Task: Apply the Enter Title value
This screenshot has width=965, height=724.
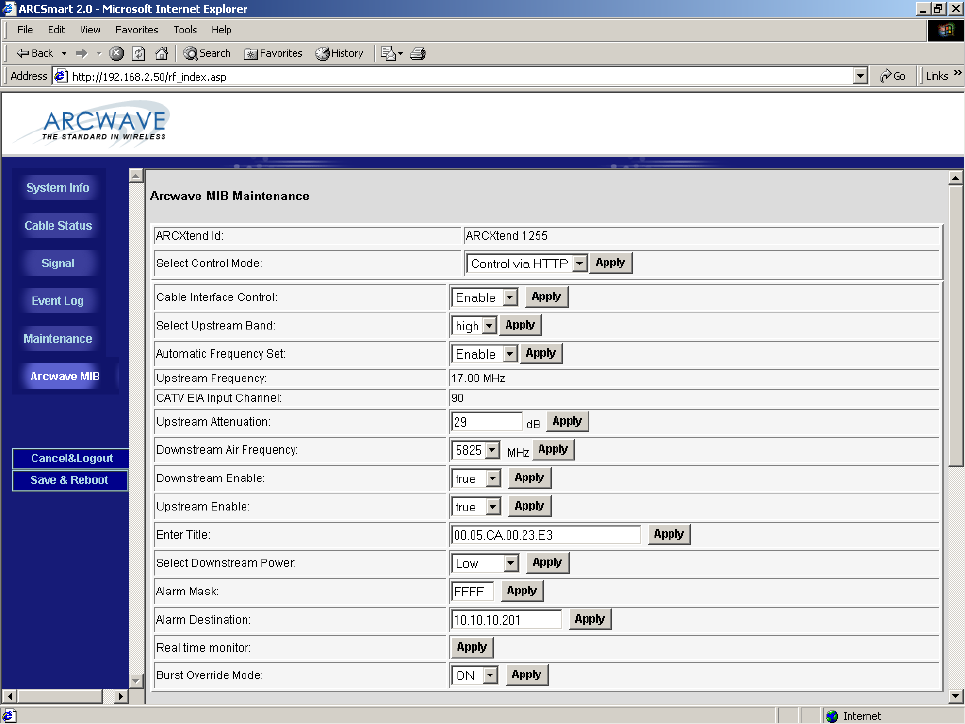Action: point(669,534)
